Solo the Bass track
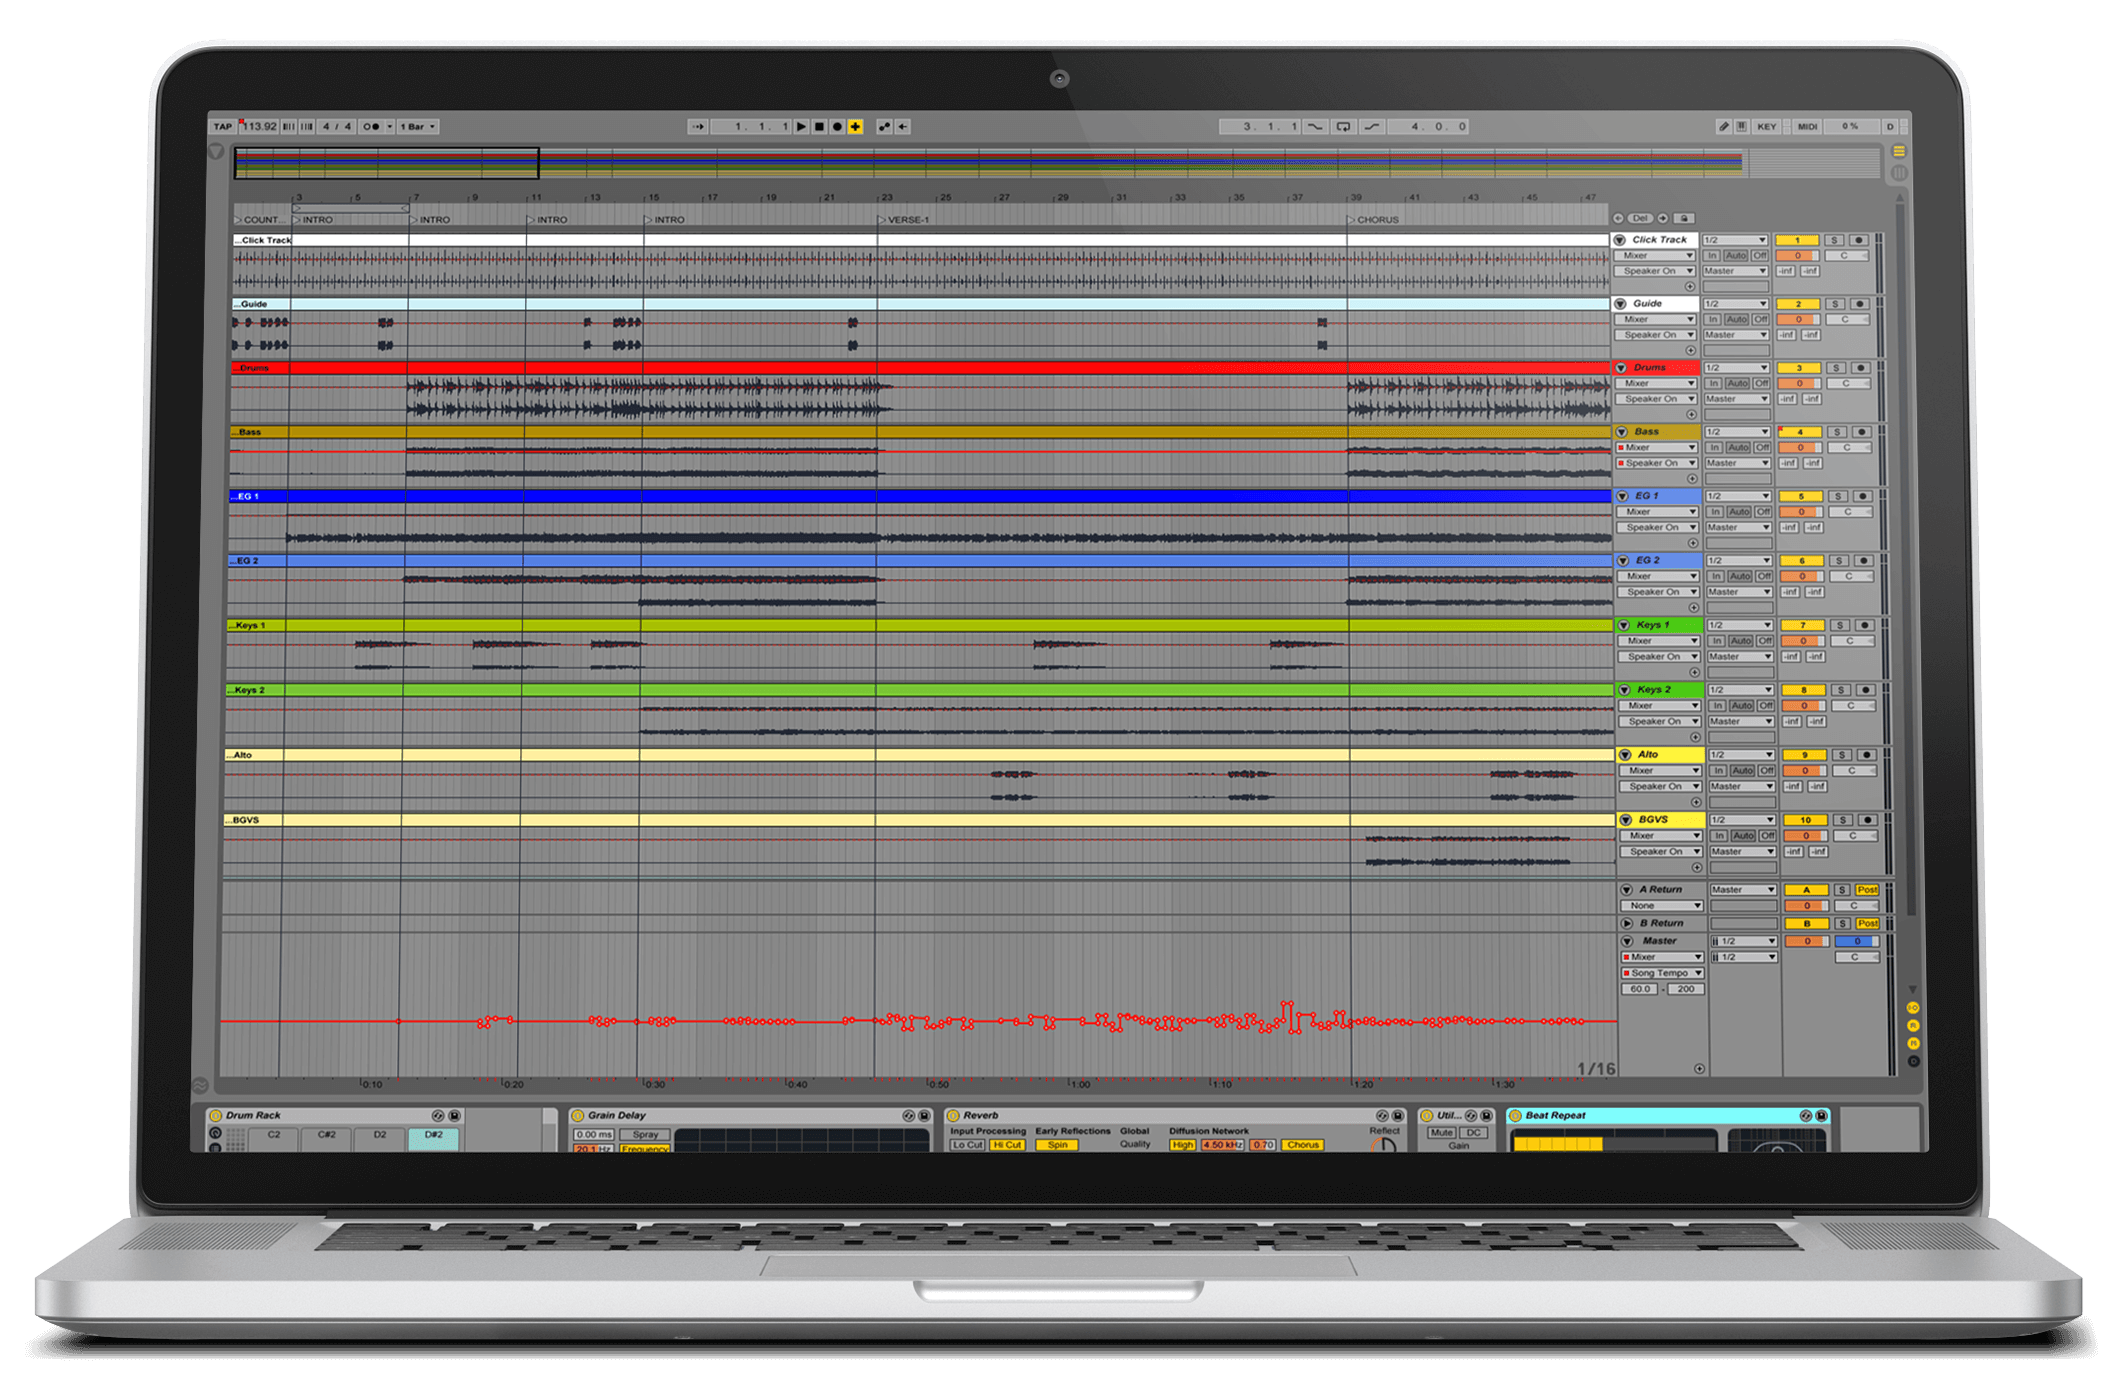2120x1399 pixels. 1837,432
